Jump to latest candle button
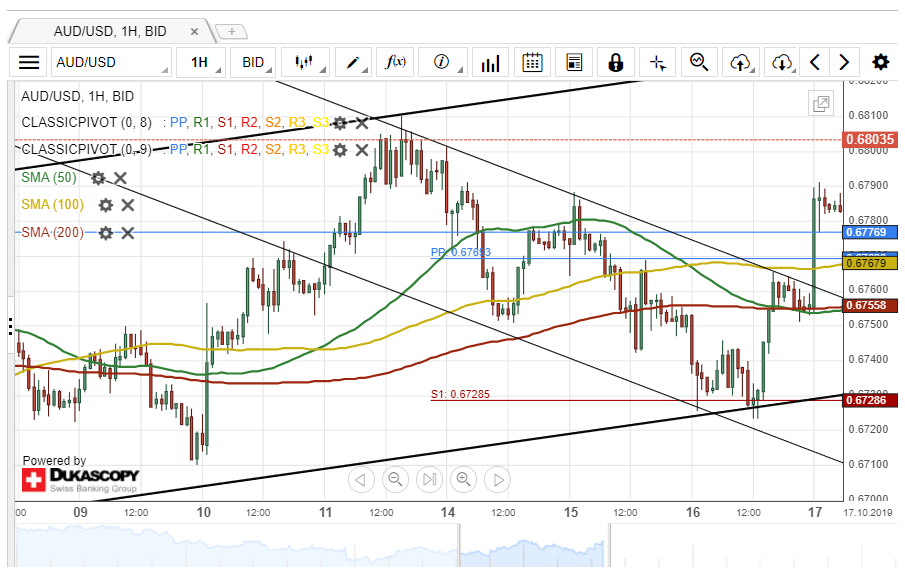The width and height of the screenshot is (905, 573). point(429,480)
